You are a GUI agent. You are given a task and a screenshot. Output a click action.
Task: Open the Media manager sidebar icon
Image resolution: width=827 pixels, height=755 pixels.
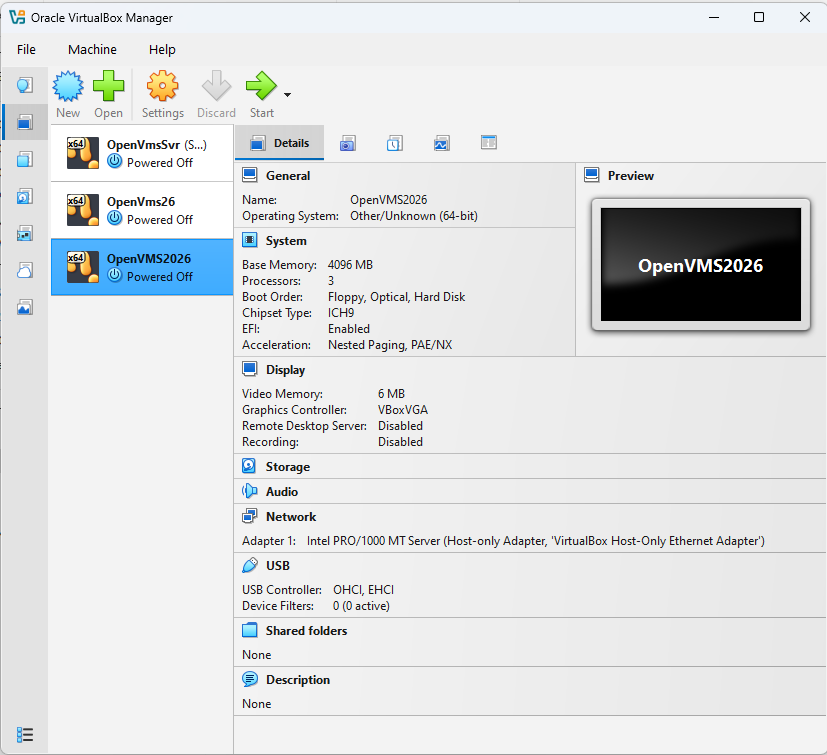coord(25,196)
